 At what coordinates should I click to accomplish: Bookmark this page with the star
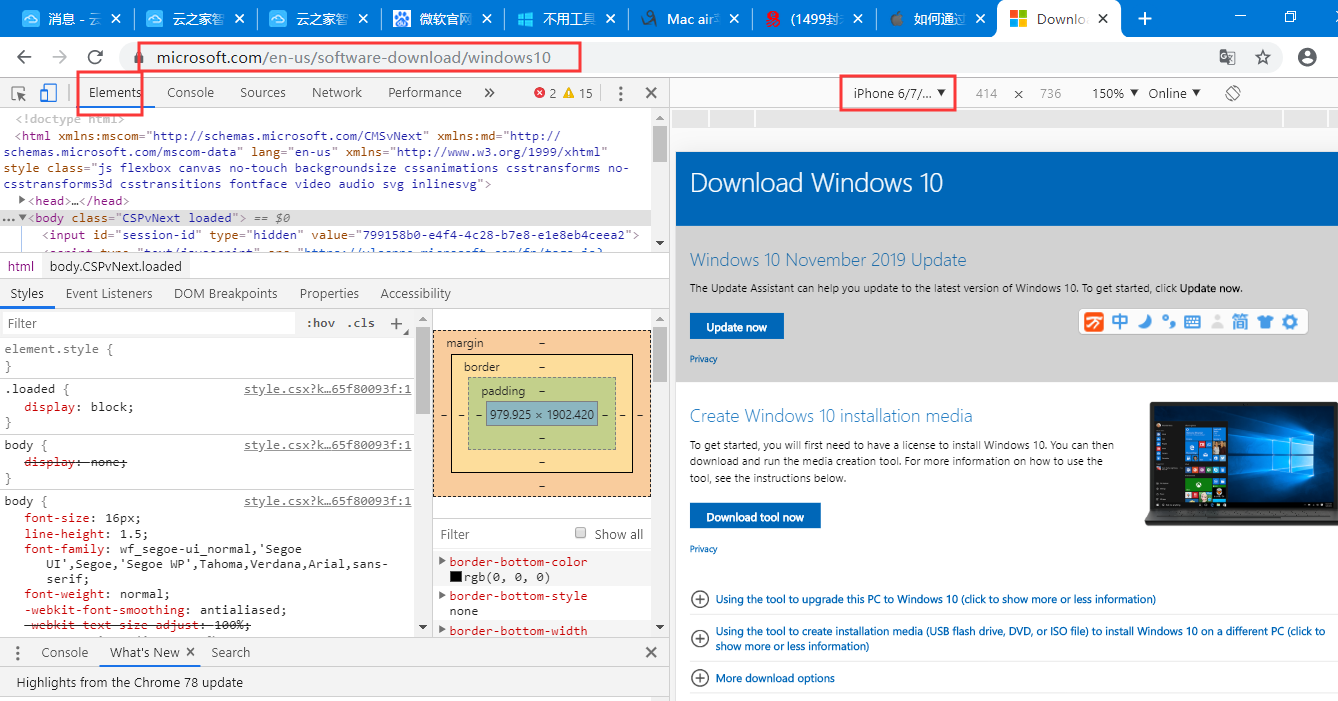(x=1263, y=58)
